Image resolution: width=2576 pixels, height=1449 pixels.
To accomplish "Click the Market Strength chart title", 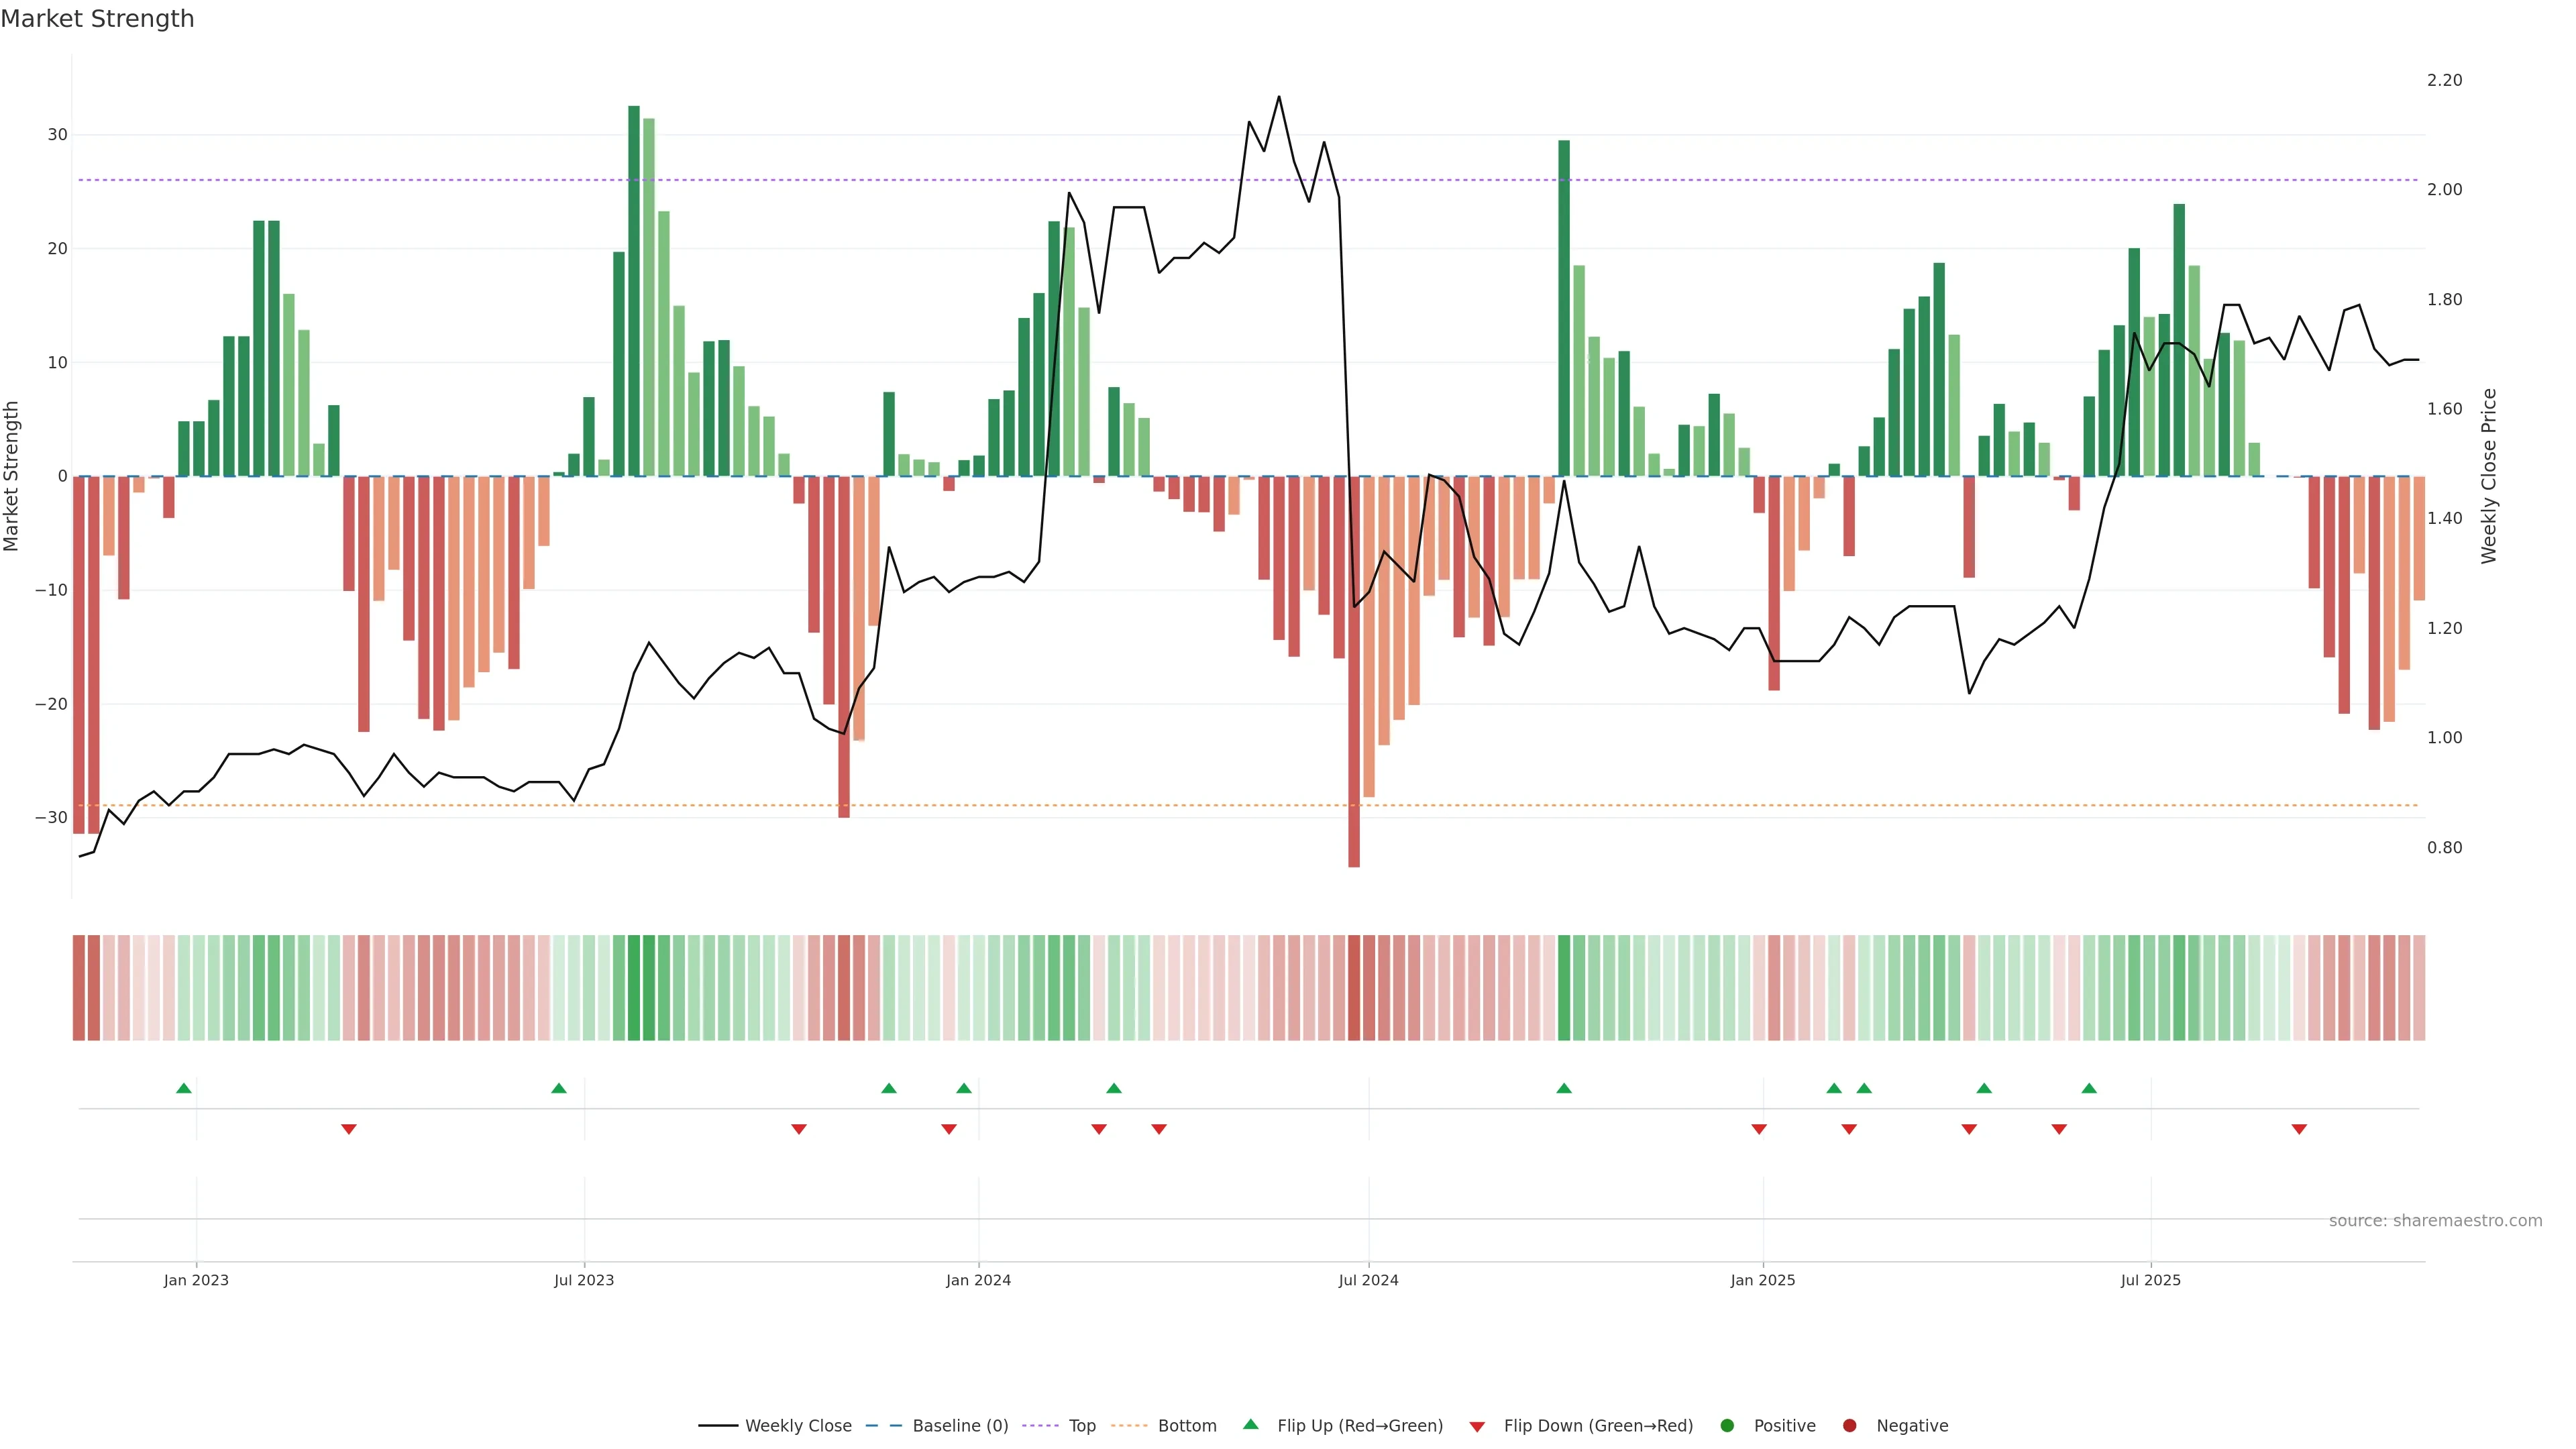I will coord(97,19).
